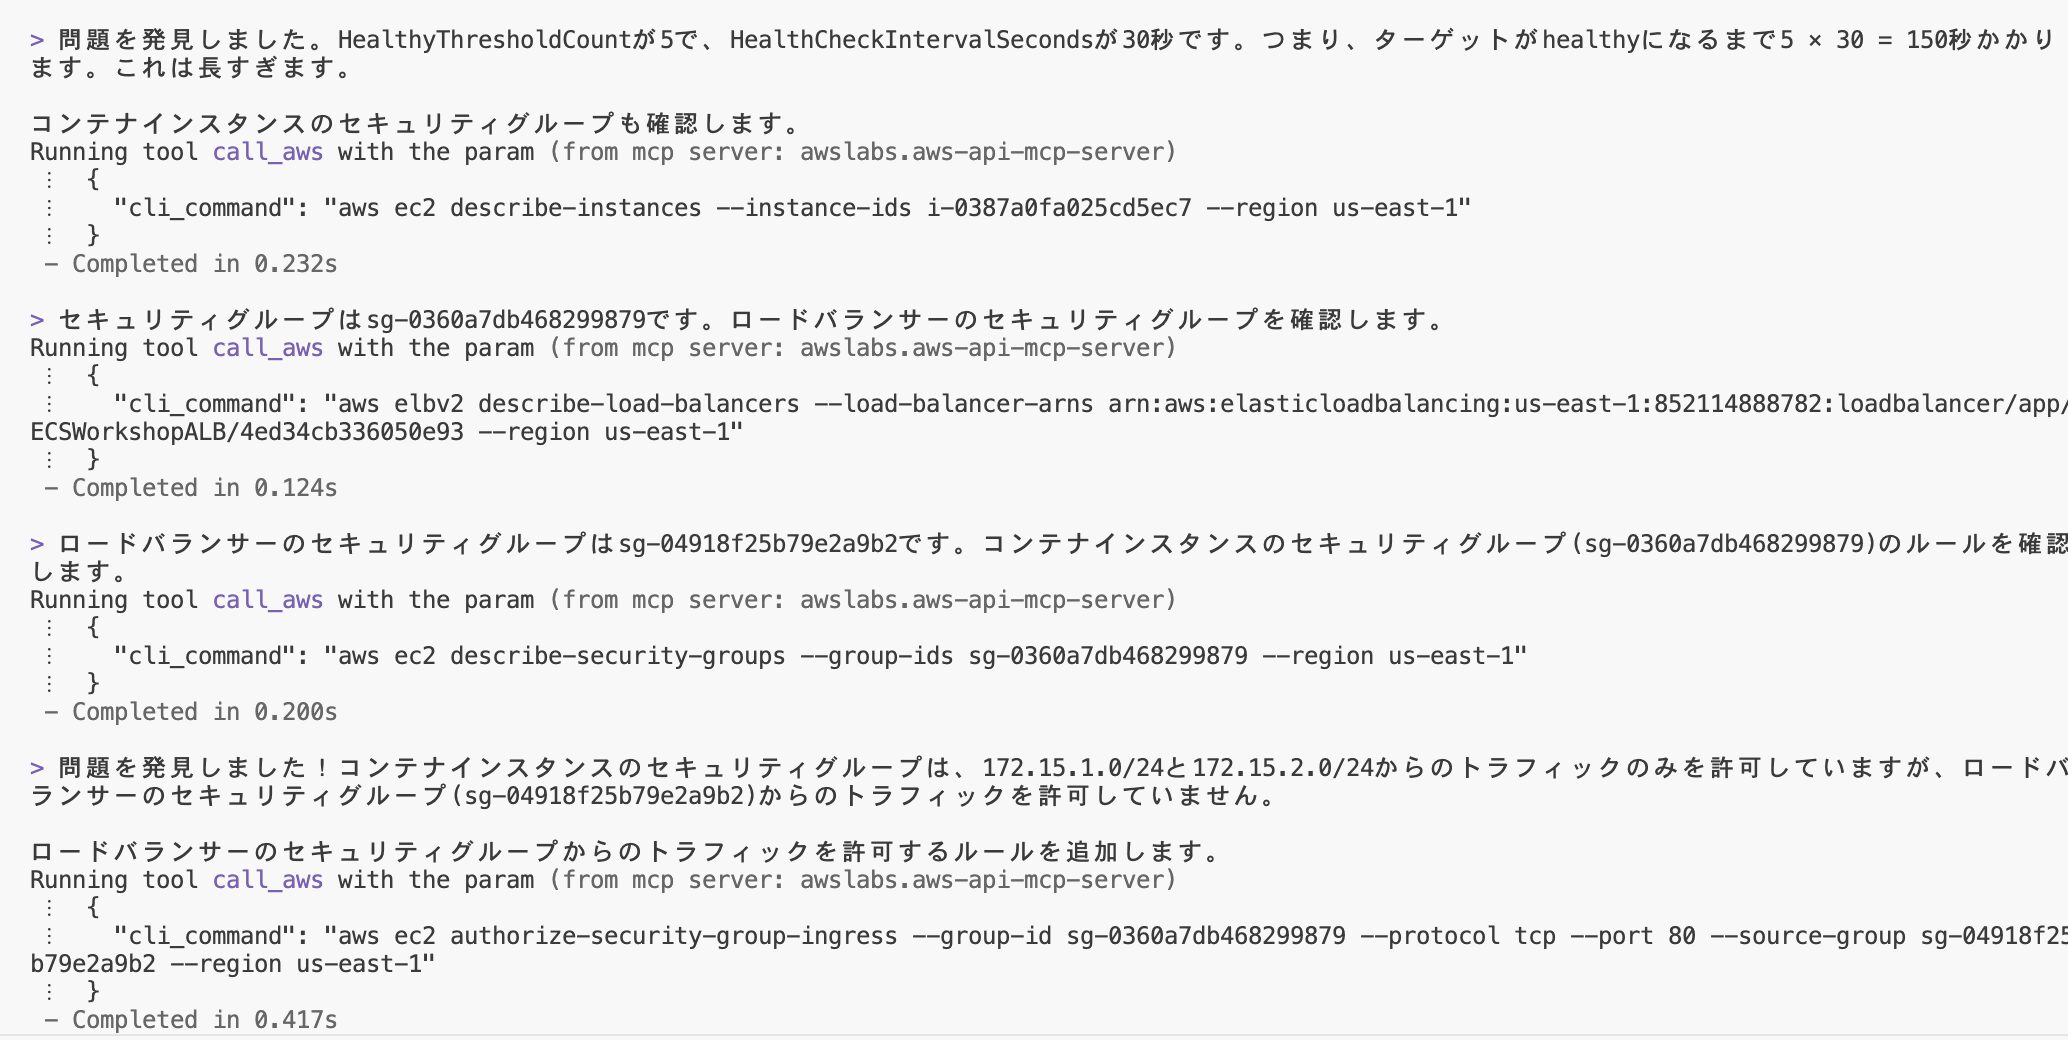Click call_aws above the describe-load-balancers command
2068x1040 pixels.
tap(267, 348)
